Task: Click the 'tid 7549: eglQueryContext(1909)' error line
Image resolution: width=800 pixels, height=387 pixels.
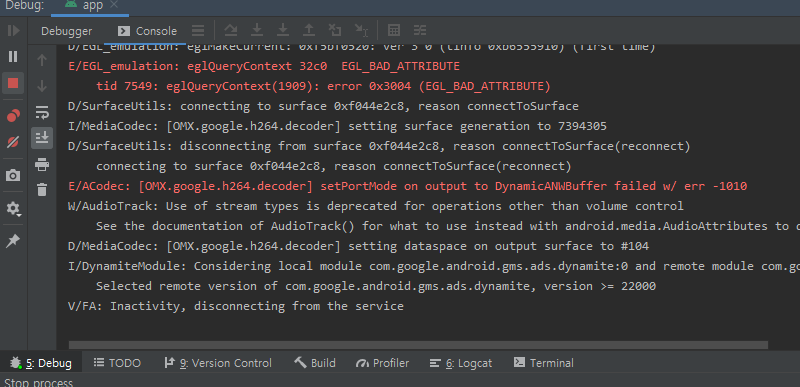Action: [x=323, y=86]
